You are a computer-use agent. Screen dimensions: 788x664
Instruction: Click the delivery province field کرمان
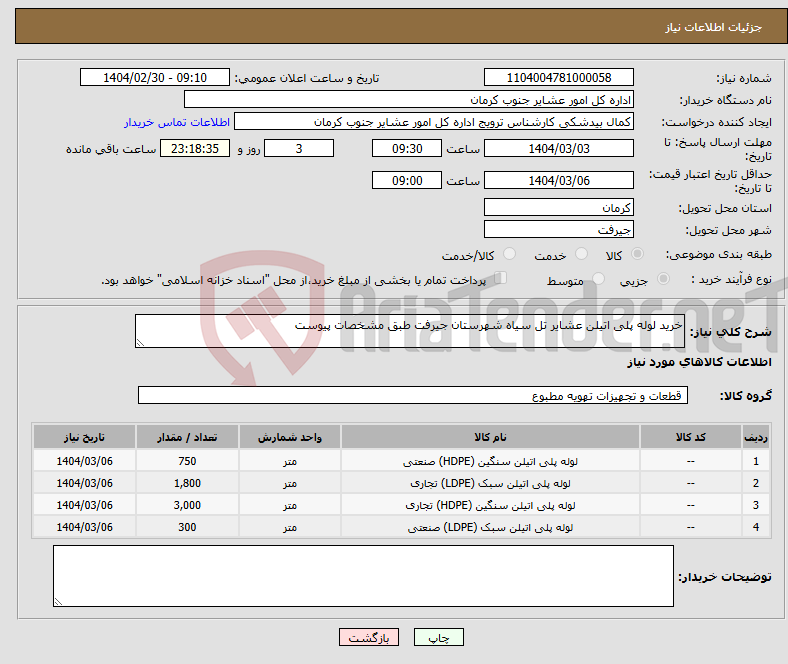pyautogui.click(x=558, y=207)
